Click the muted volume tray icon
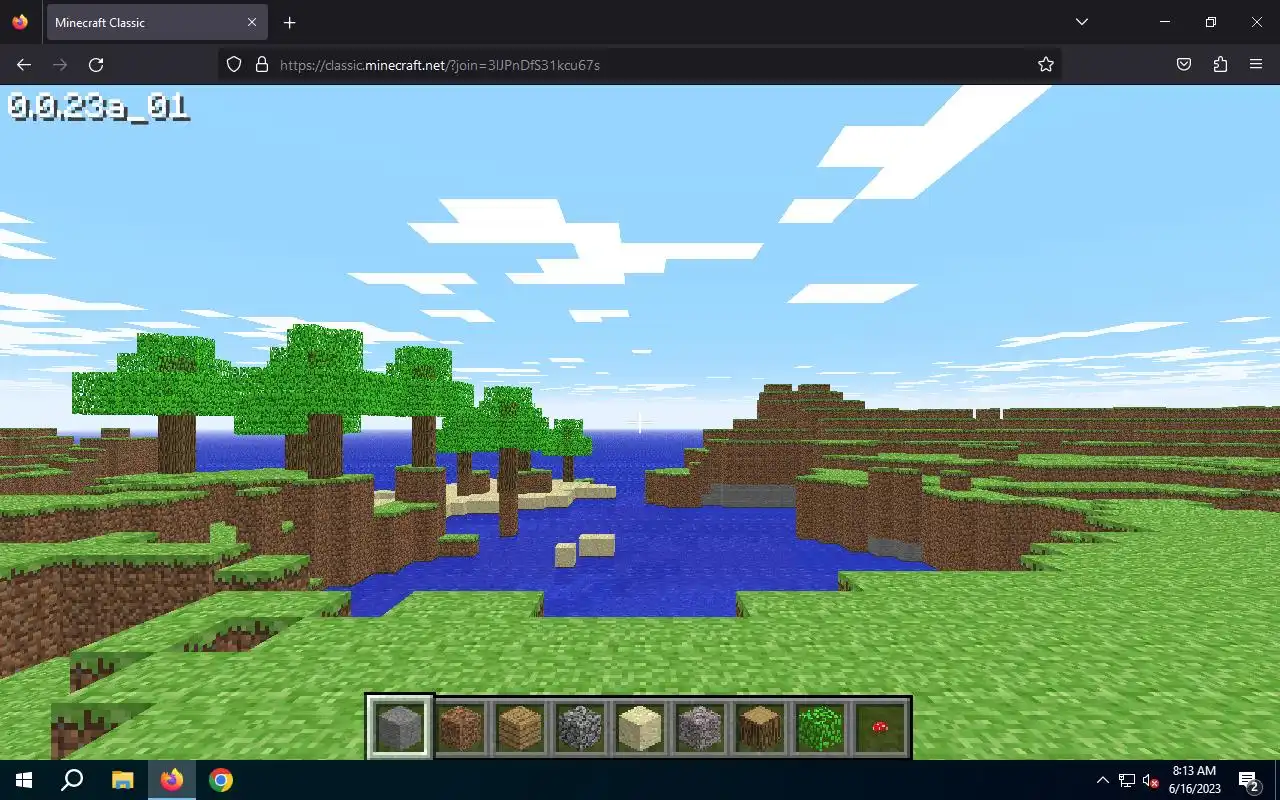This screenshot has height=800, width=1280. [x=1151, y=781]
